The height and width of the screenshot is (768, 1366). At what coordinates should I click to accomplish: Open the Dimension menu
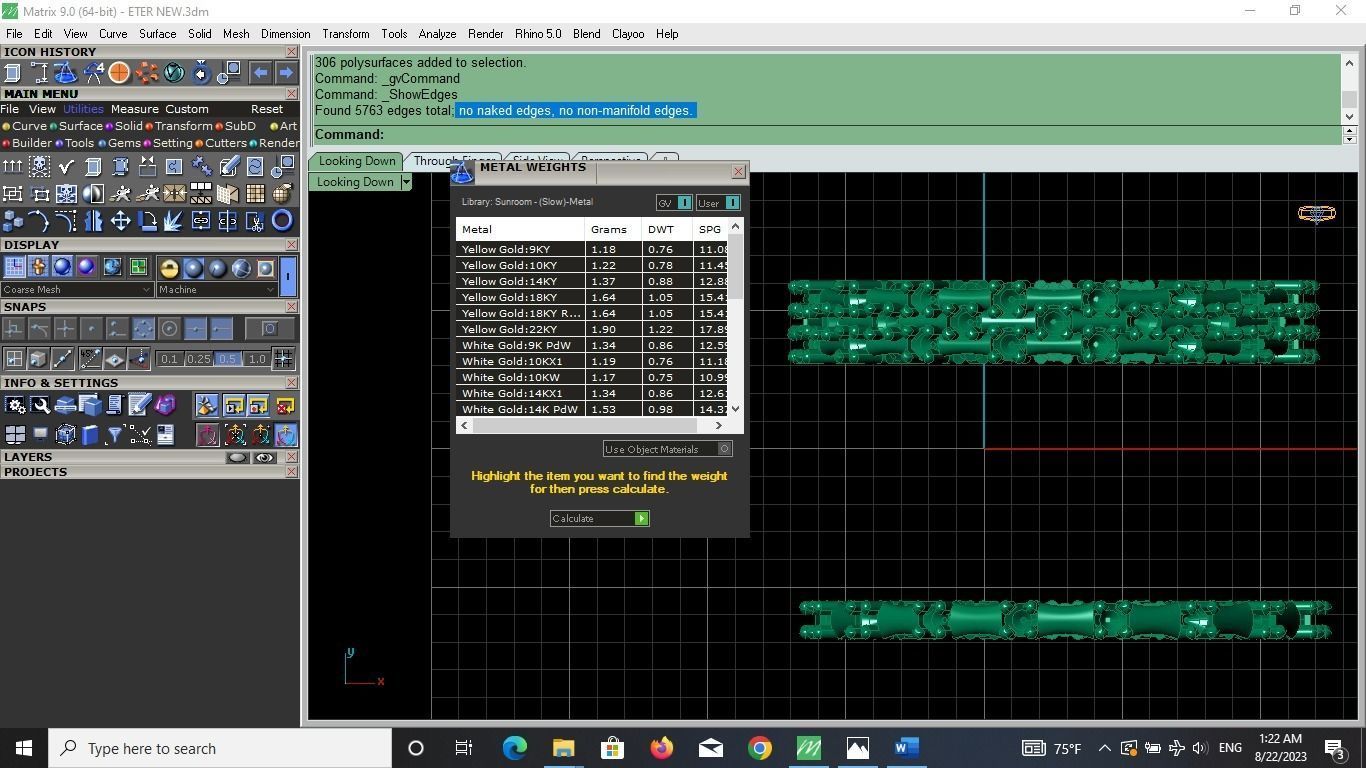tap(286, 34)
